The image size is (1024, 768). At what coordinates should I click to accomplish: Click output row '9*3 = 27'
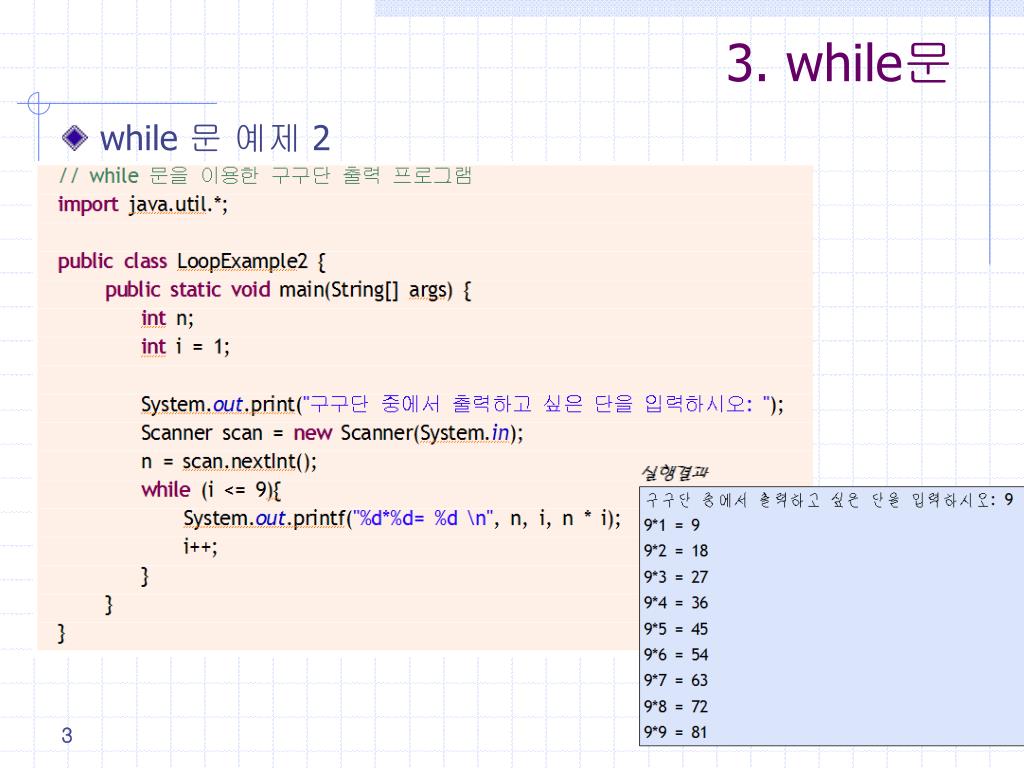coord(675,577)
